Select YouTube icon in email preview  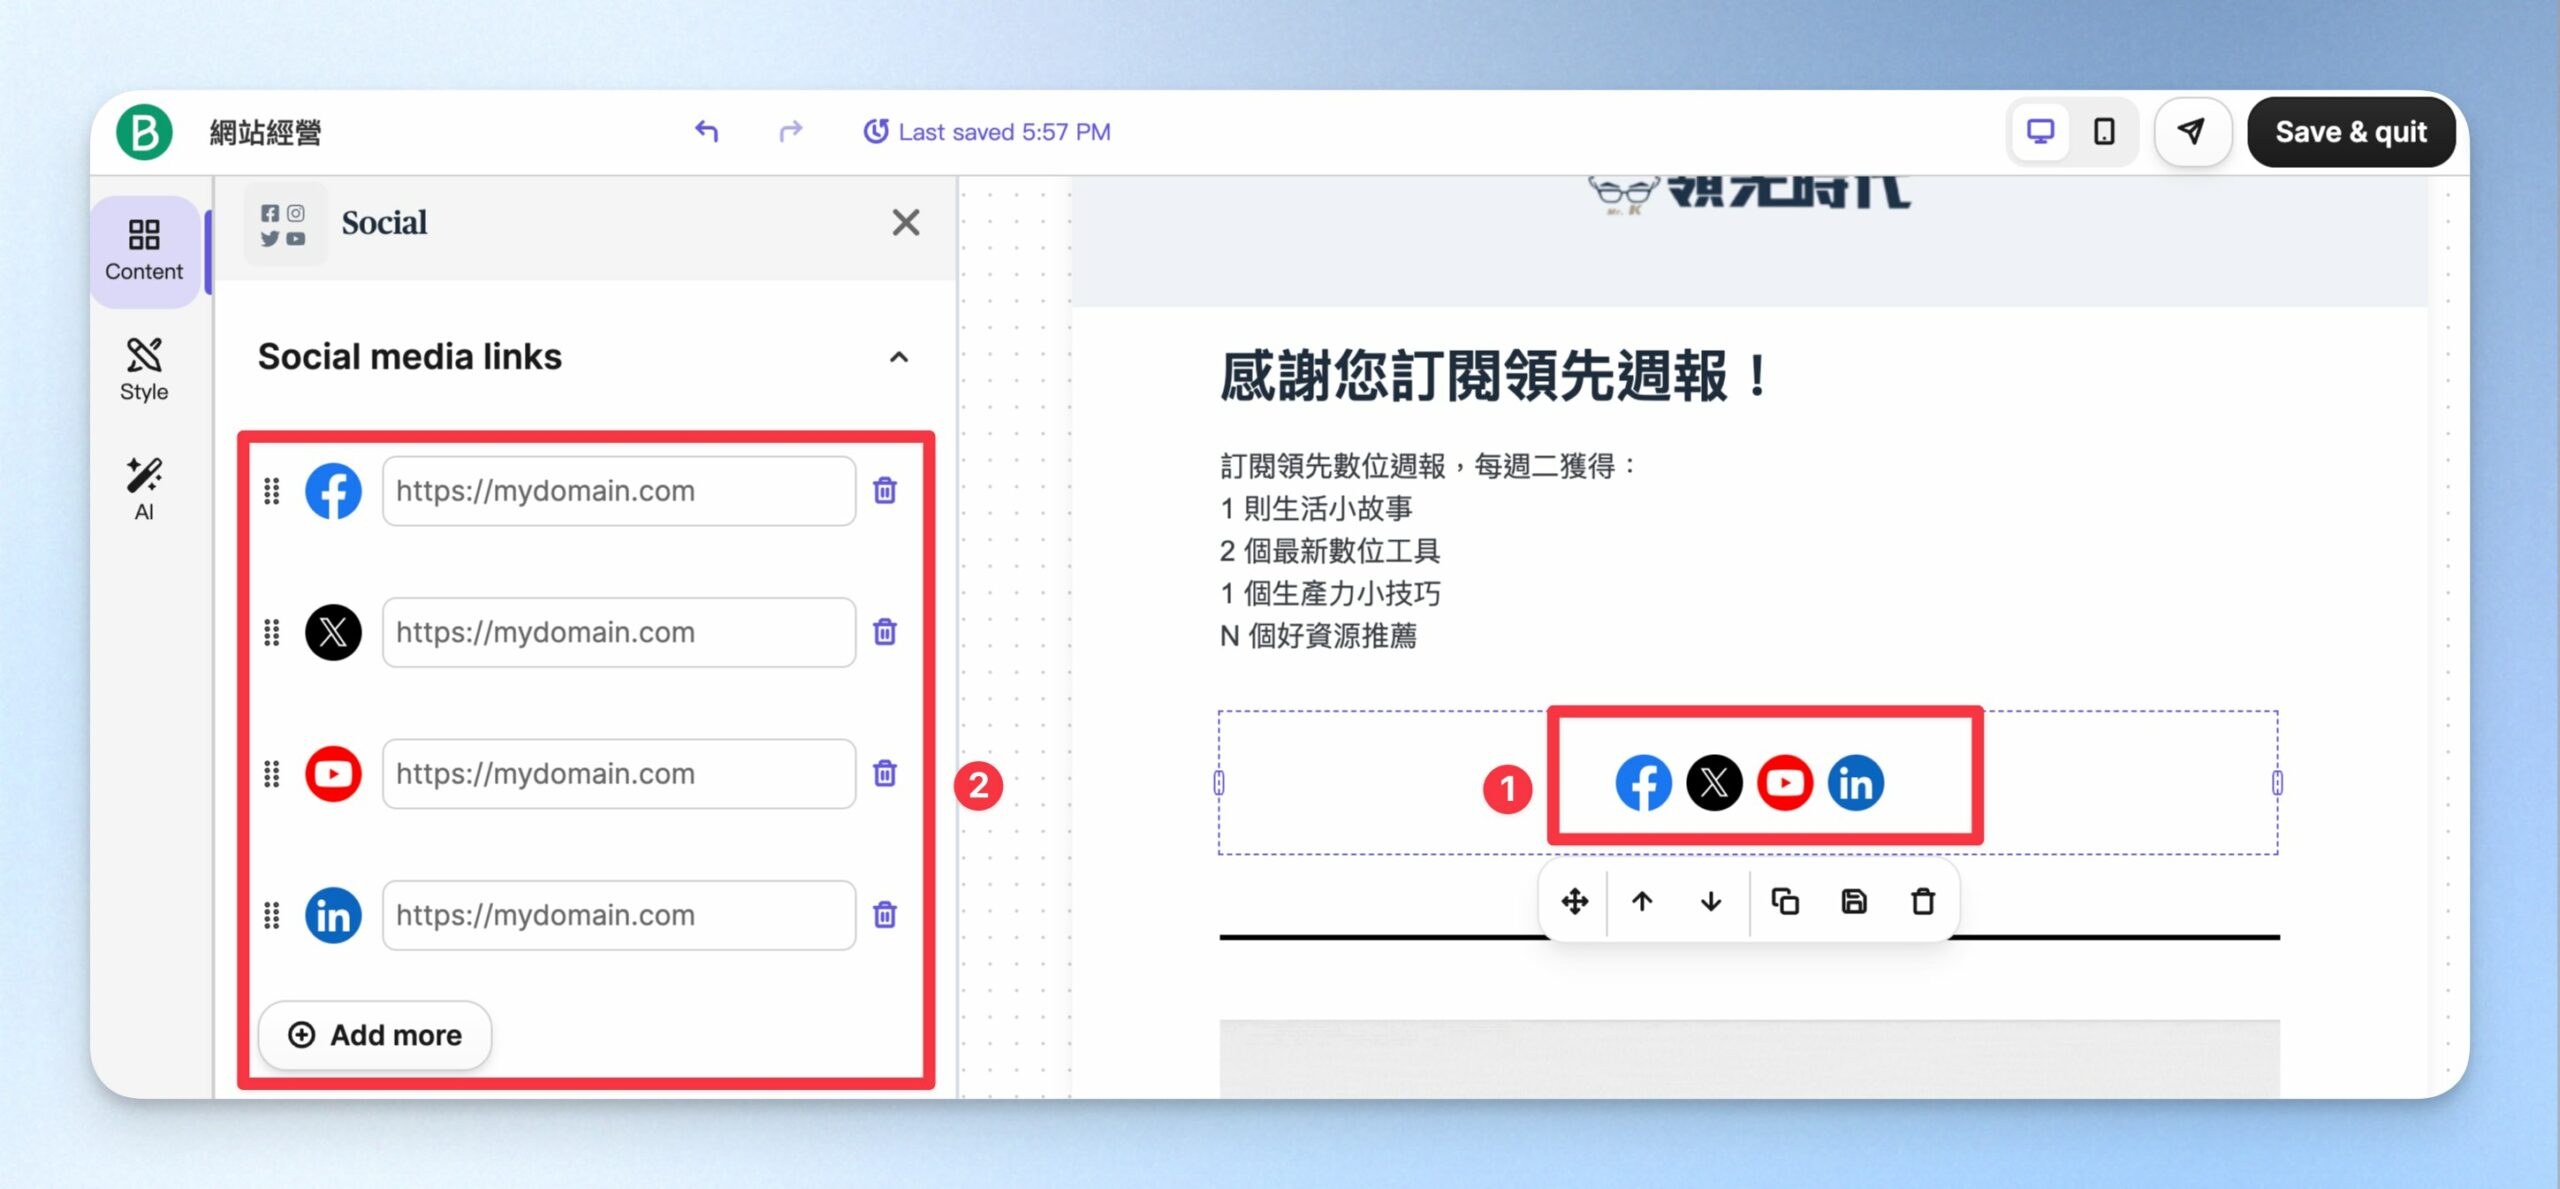(1785, 783)
